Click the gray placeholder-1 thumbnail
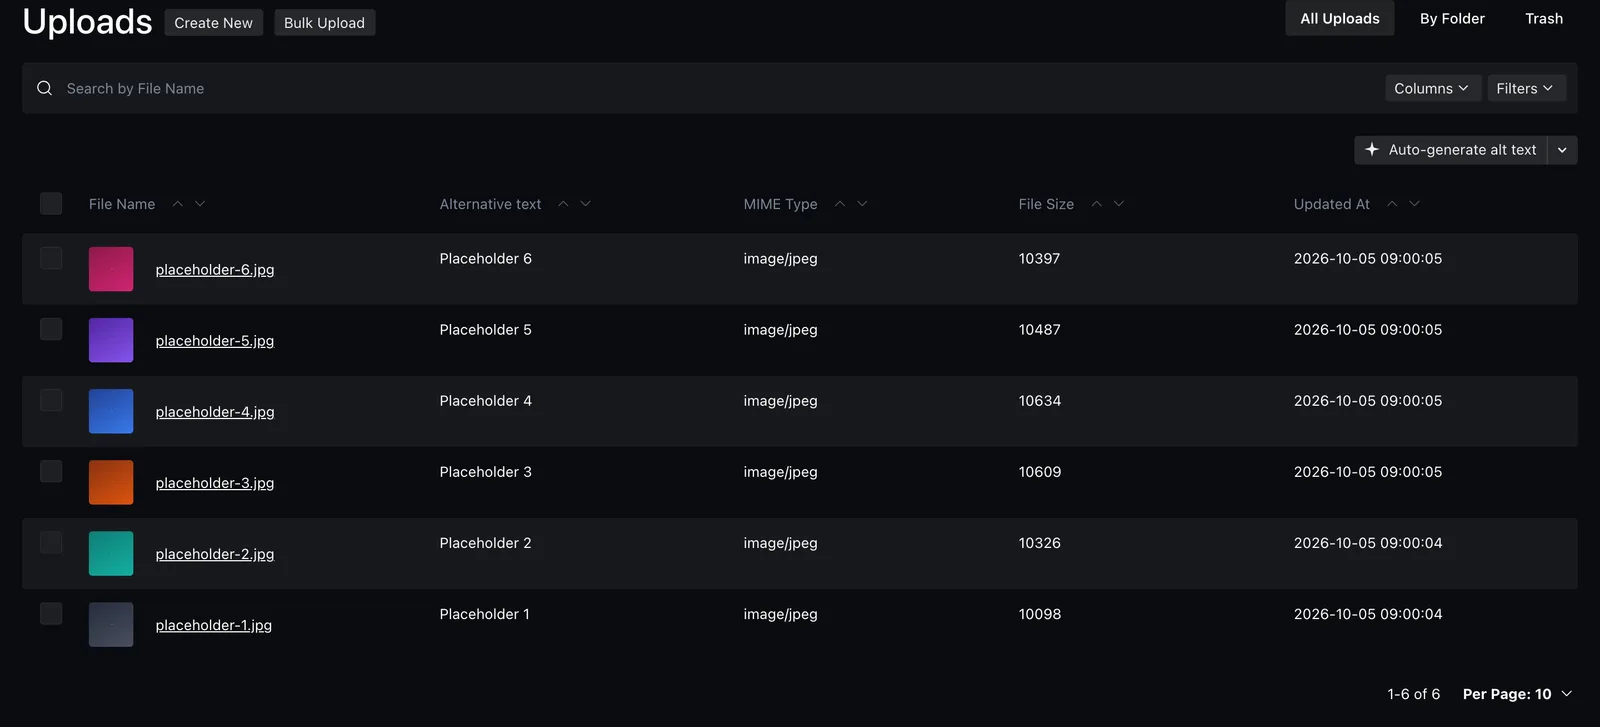Viewport: 1600px width, 727px height. (x=111, y=624)
